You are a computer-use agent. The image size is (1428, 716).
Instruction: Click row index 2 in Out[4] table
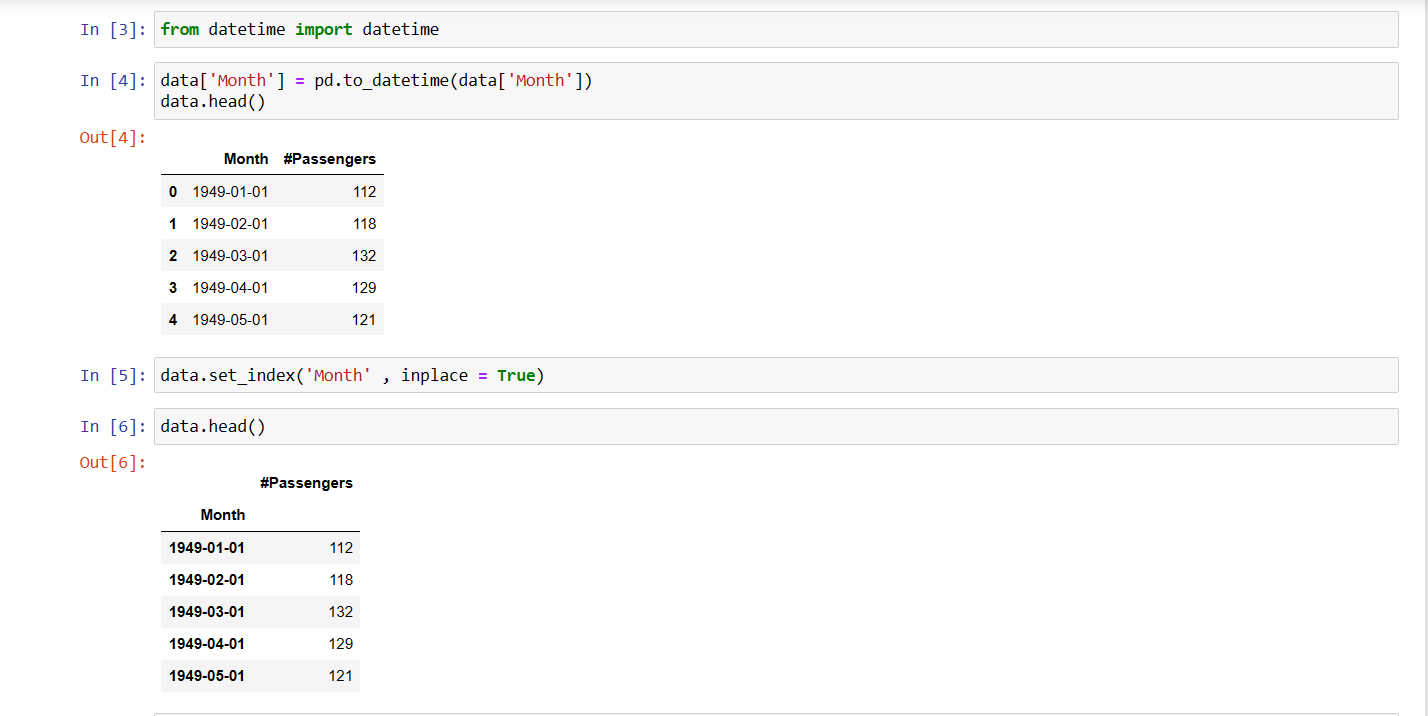tap(173, 256)
